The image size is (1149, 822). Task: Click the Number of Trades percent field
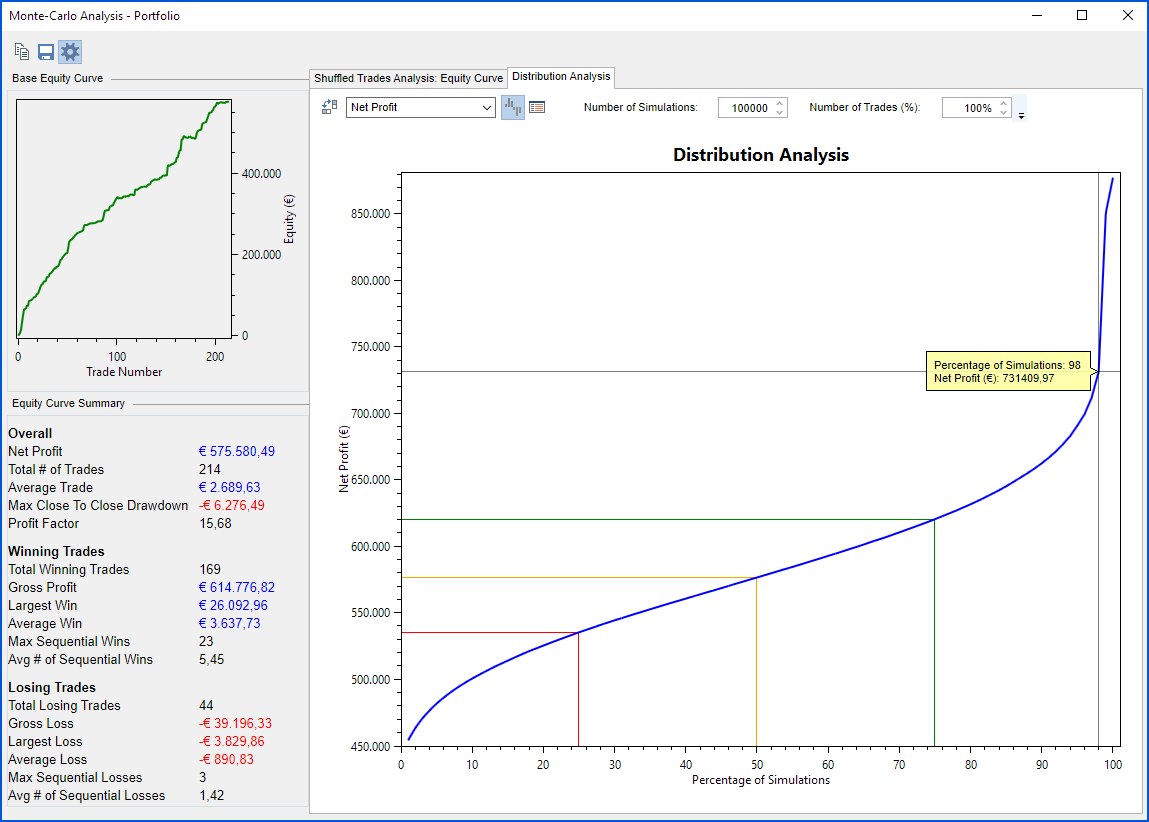click(968, 108)
